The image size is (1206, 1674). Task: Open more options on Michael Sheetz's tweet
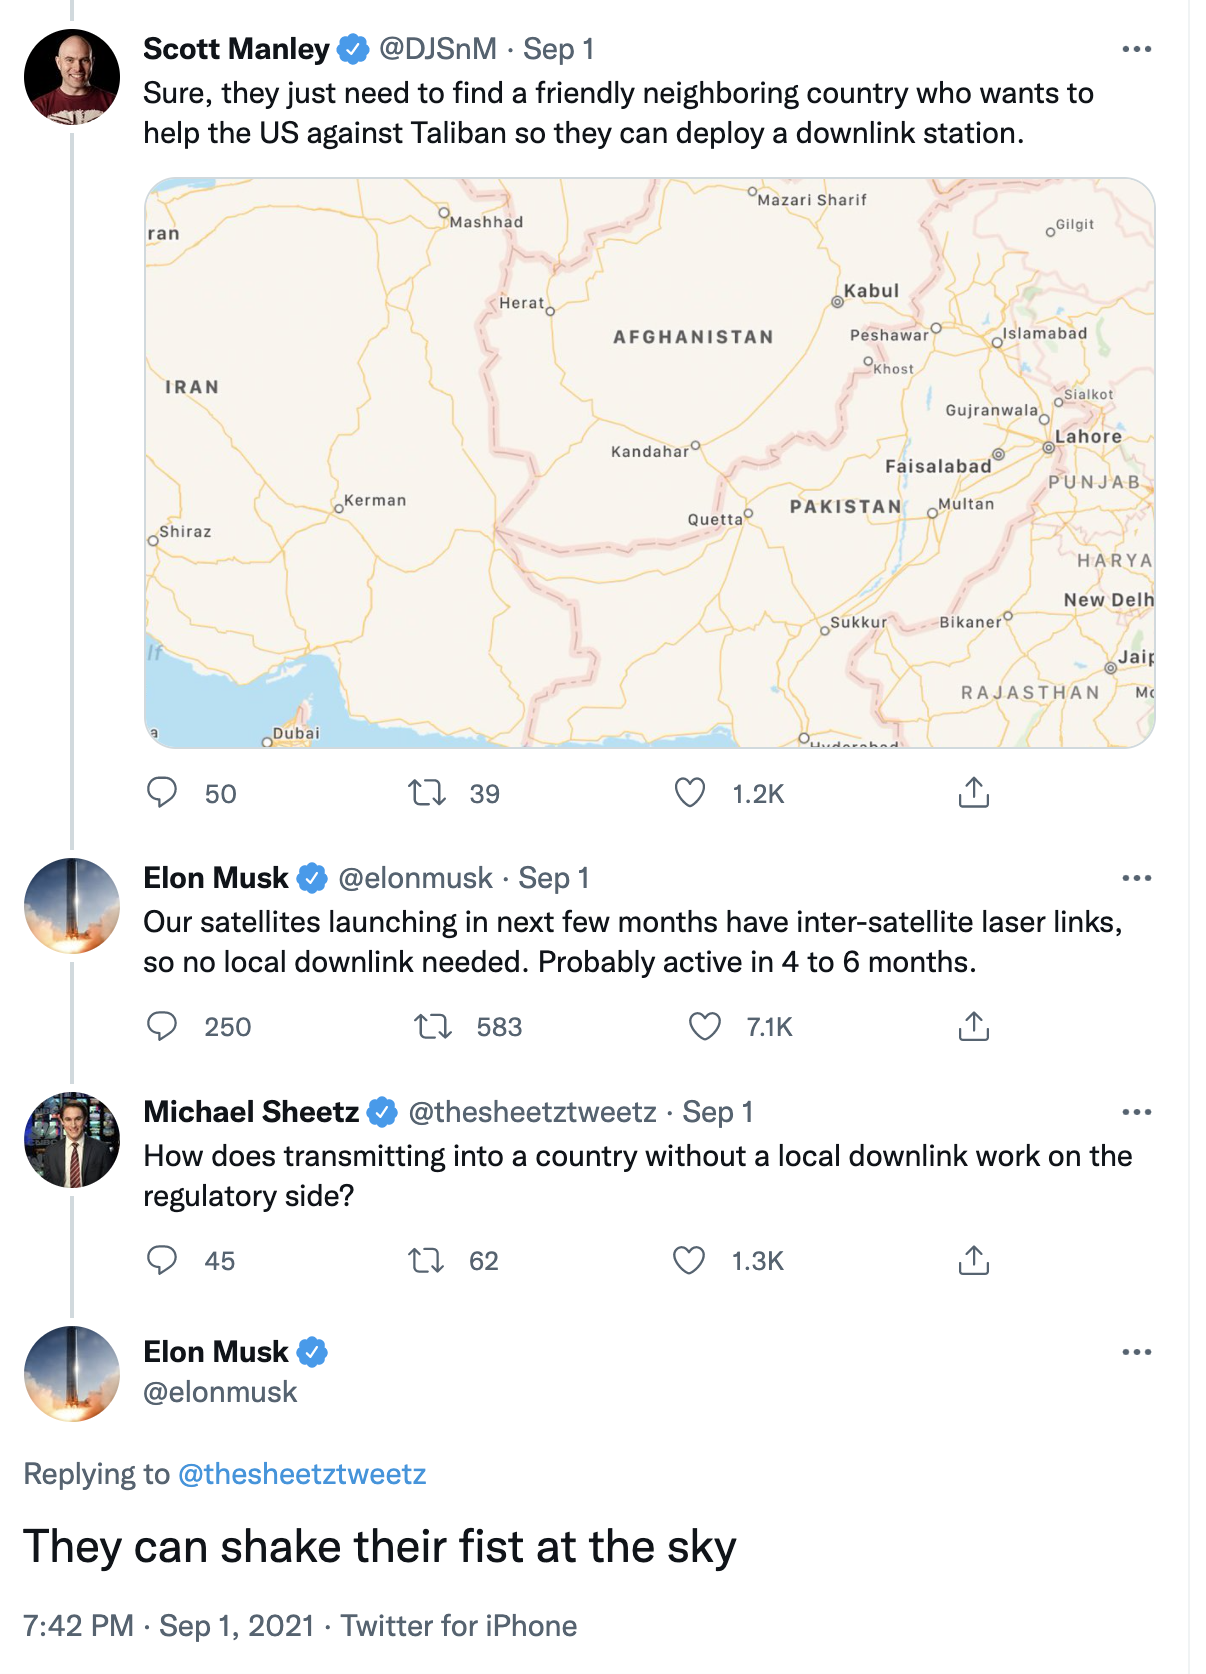(1136, 1112)
